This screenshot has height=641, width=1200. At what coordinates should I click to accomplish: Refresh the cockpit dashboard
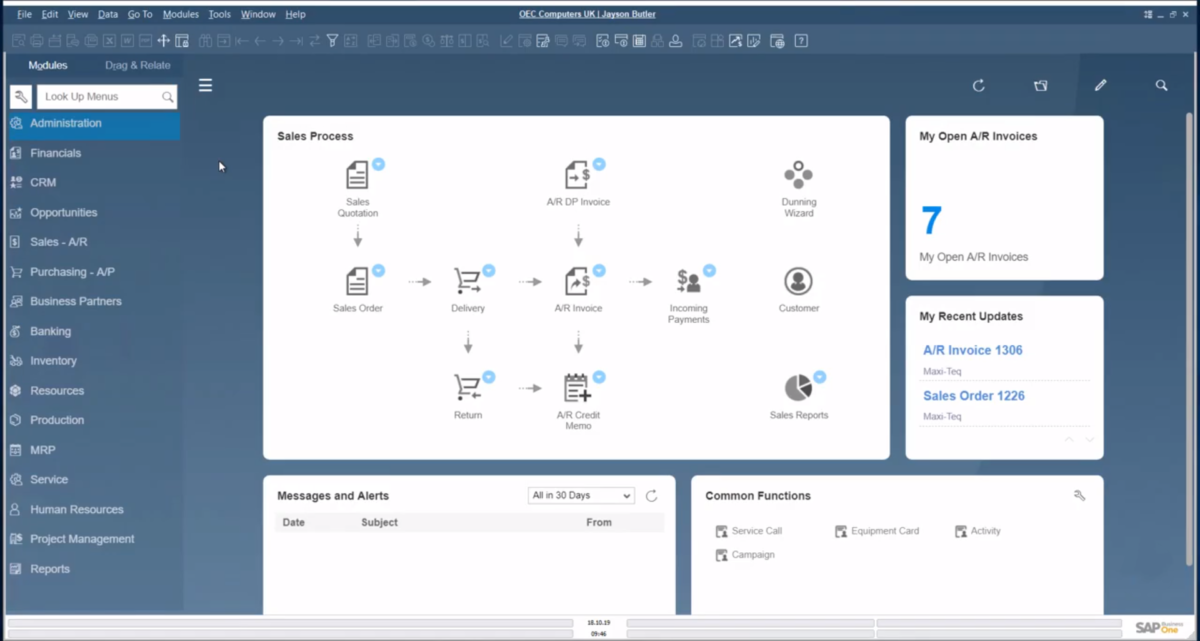(x=979, y=86)
